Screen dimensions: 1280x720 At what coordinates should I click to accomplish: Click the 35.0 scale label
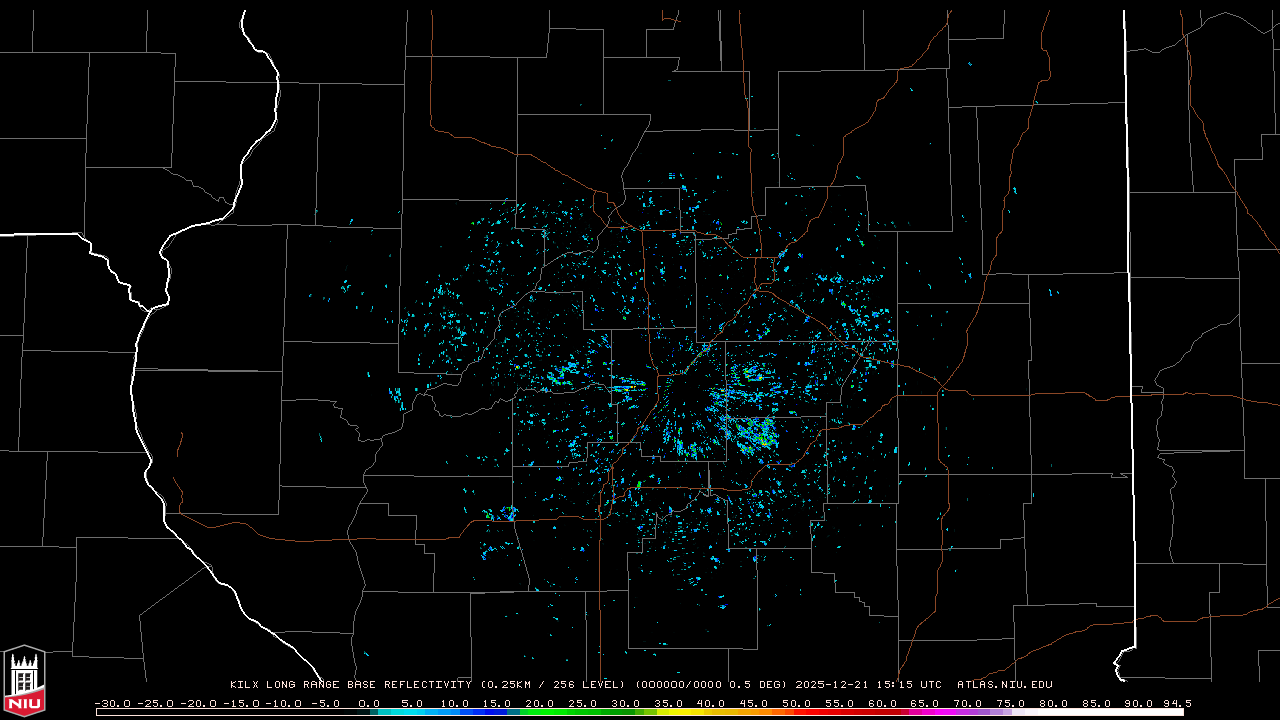pos(669,703)
